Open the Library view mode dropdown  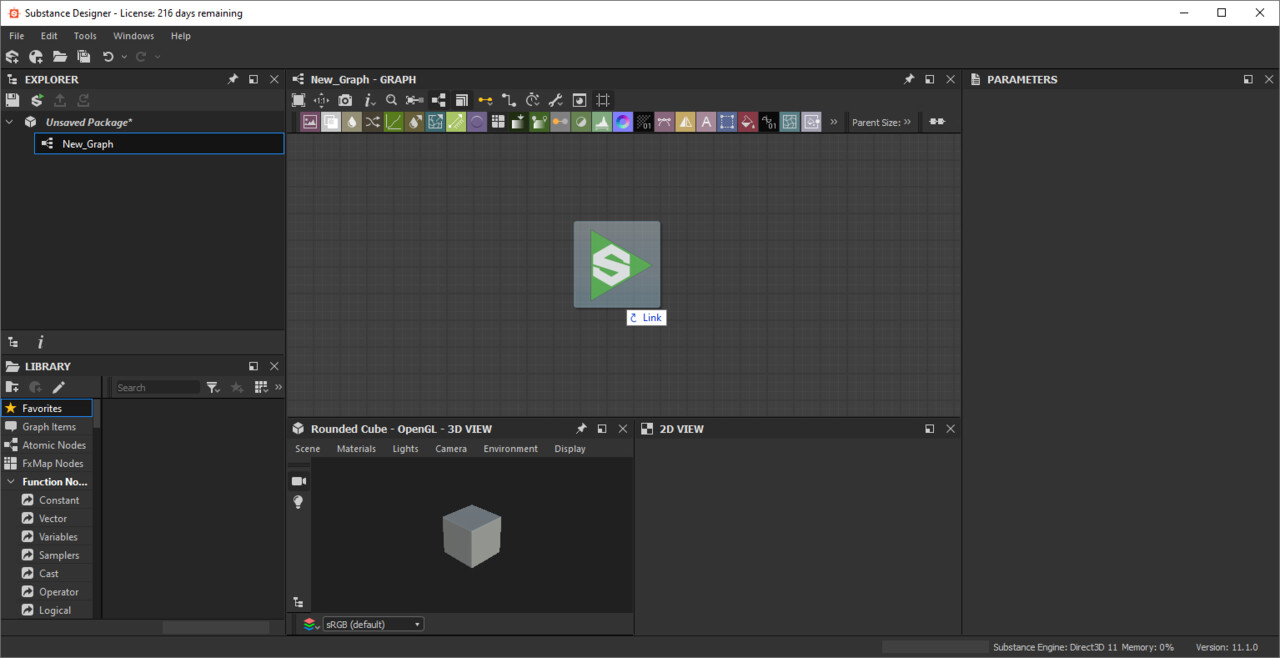(x=261, y=387)
